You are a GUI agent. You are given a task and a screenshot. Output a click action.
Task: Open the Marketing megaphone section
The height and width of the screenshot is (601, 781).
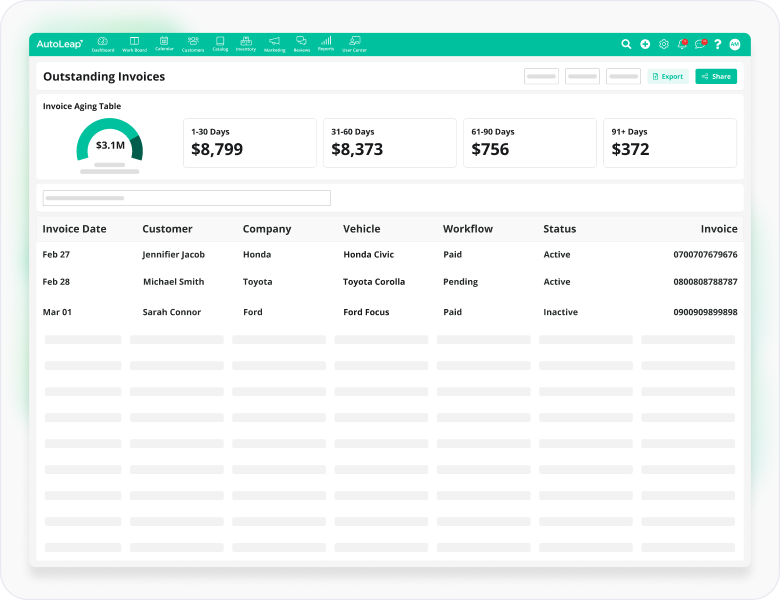tap(274, 44)
